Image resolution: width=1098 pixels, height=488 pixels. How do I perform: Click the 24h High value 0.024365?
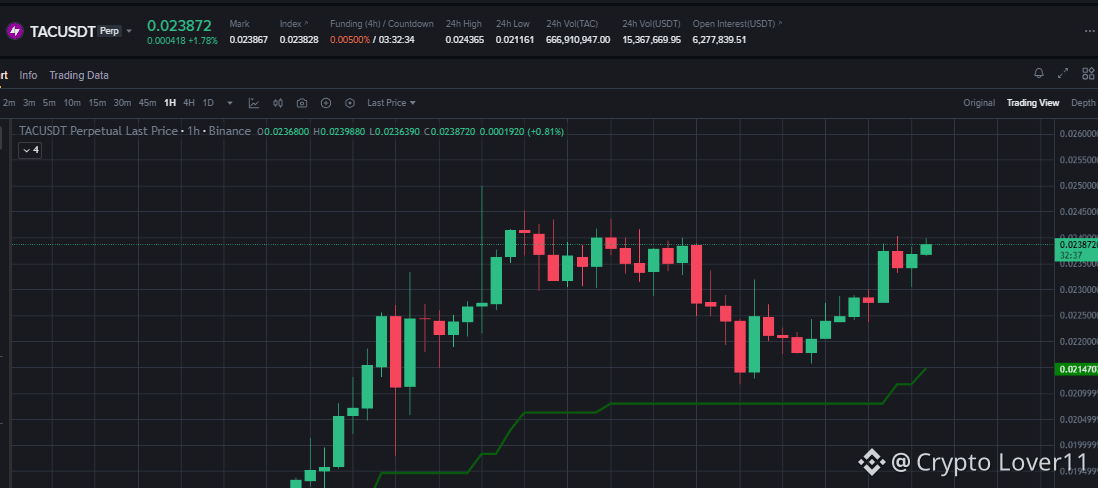[465, 39]
